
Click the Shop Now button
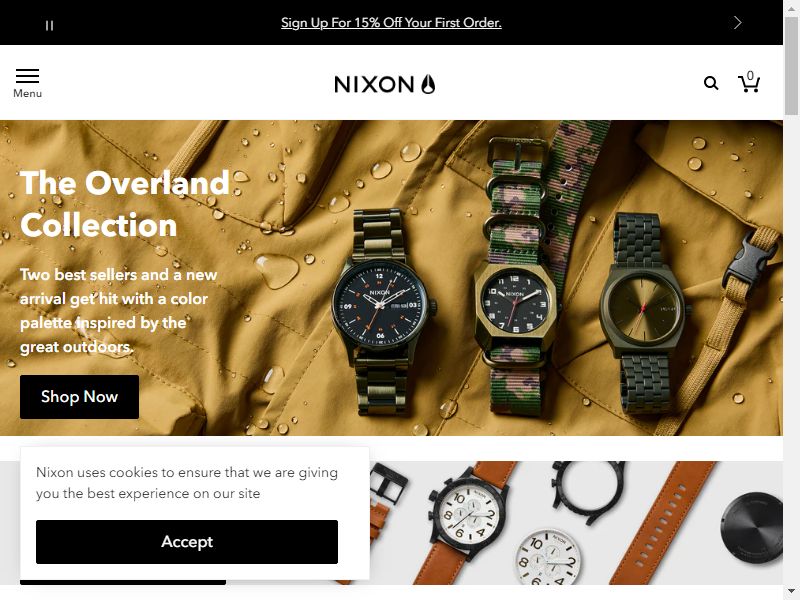(79, 397)
